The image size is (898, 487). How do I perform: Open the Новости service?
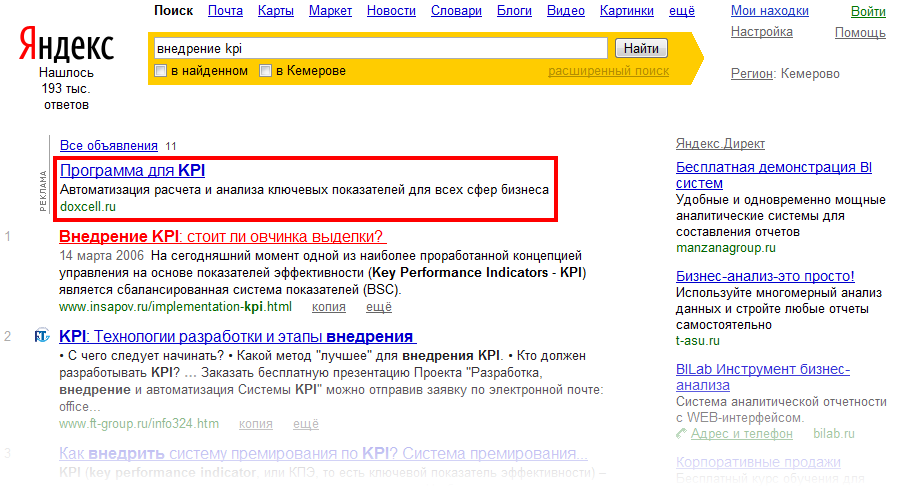[391, 10]
